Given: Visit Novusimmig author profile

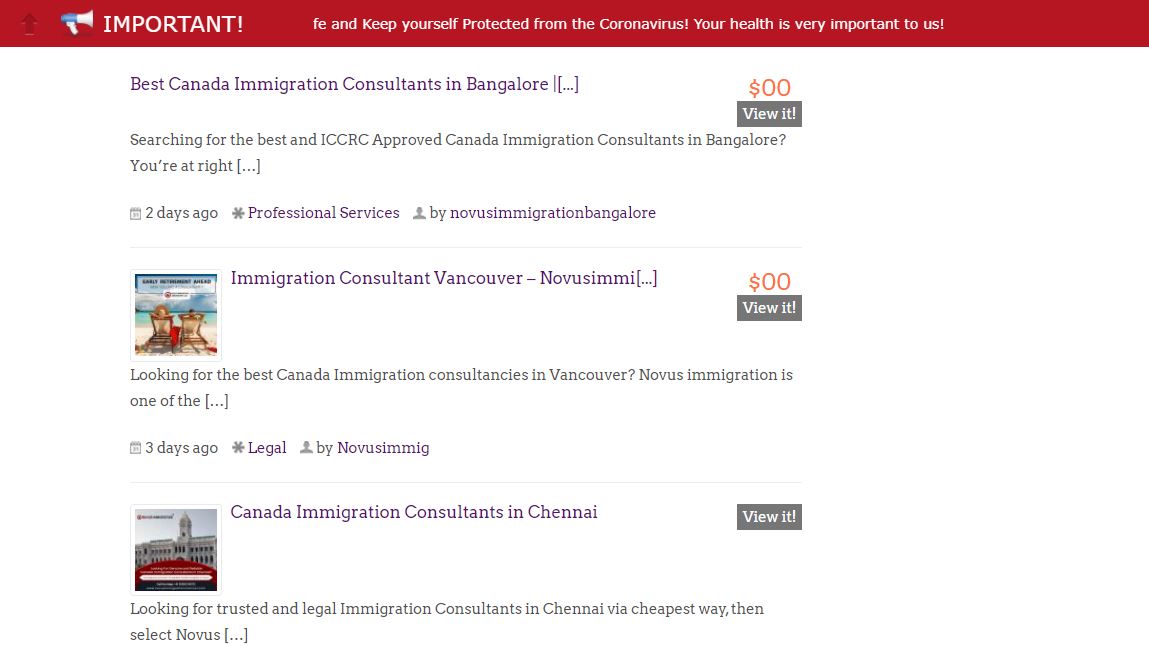Looking at the screenshot, I should point(383,448).
